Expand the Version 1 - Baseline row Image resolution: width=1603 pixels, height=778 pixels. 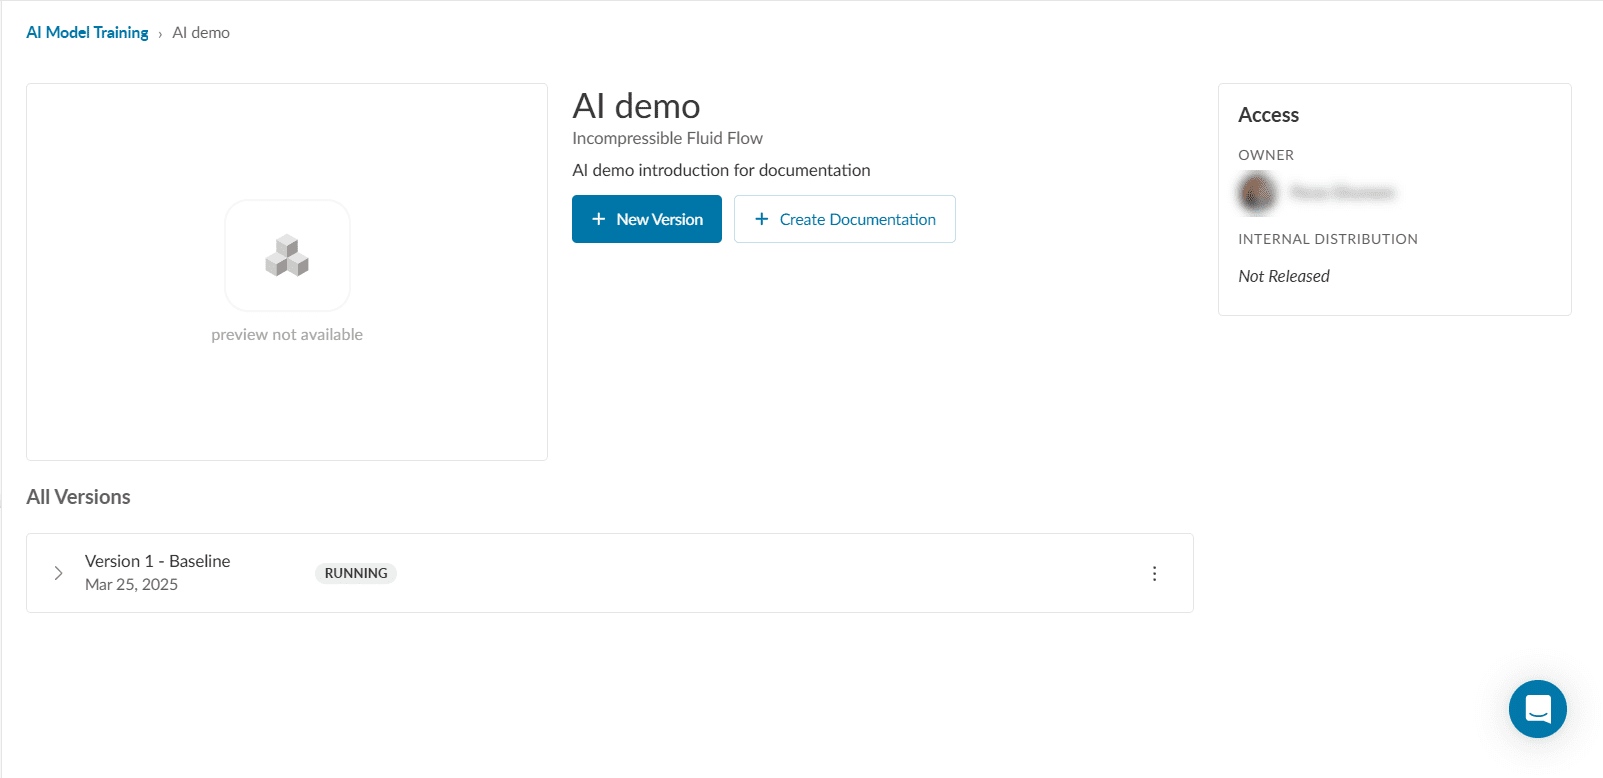coord(58,573)
